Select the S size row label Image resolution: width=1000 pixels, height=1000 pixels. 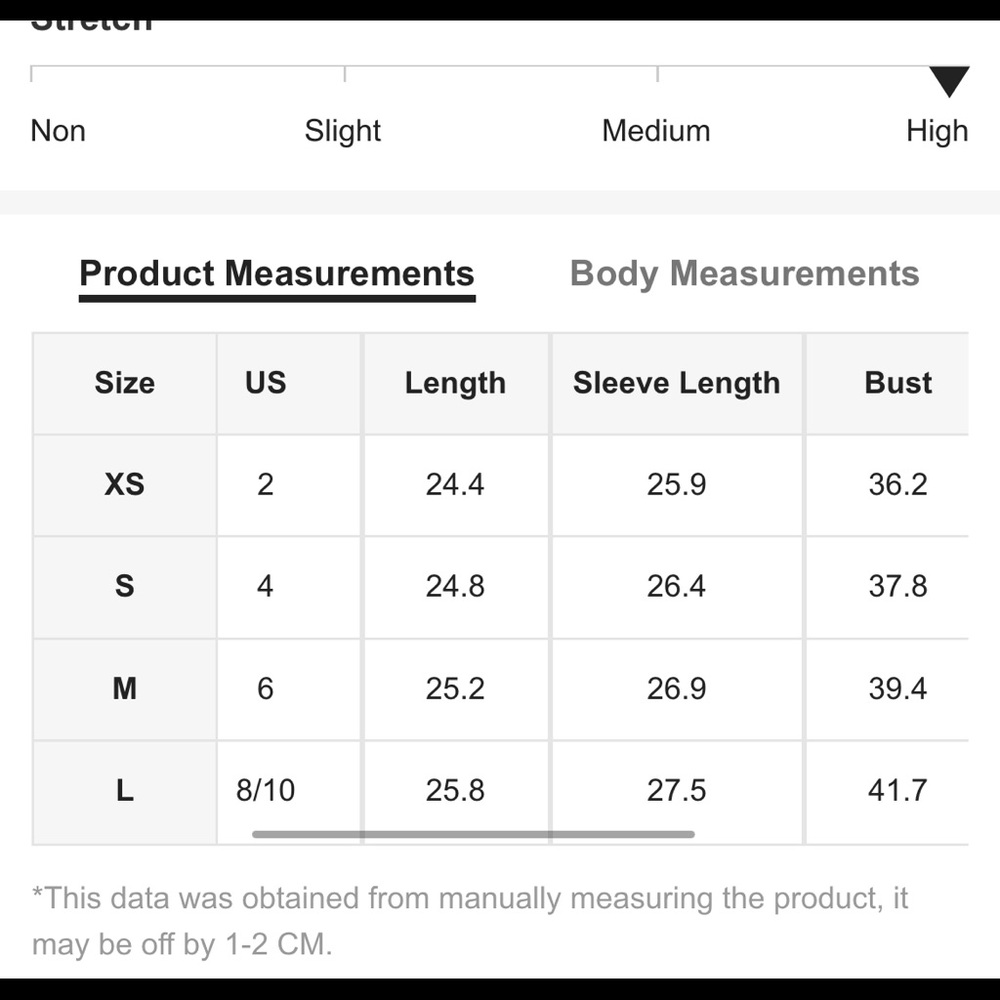(124, 586)
